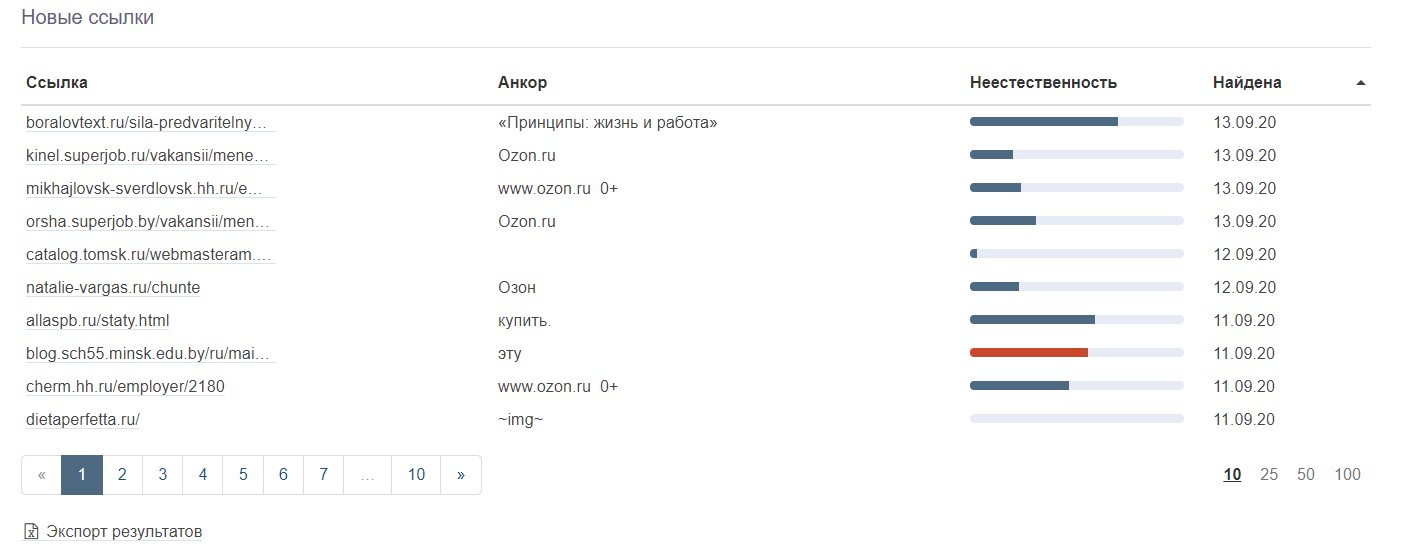Screen dimensions: 1403x555
Task: Open the dietaperfetta.ru link
Action: 83,420
